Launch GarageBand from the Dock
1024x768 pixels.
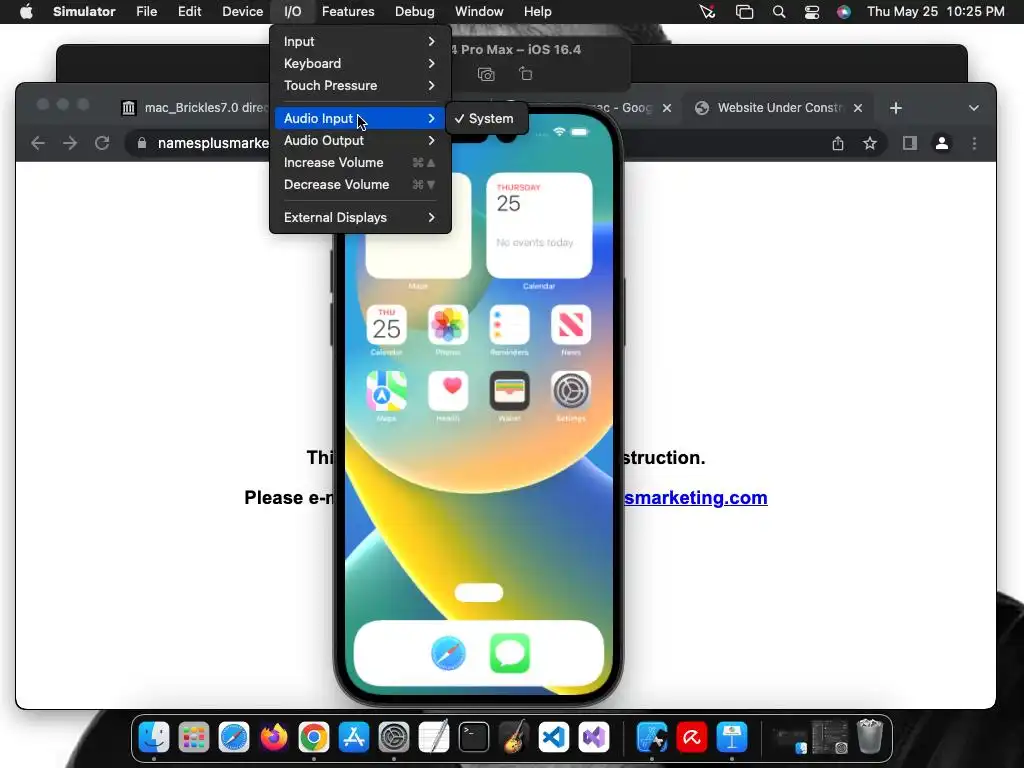(x=514, y=738)
